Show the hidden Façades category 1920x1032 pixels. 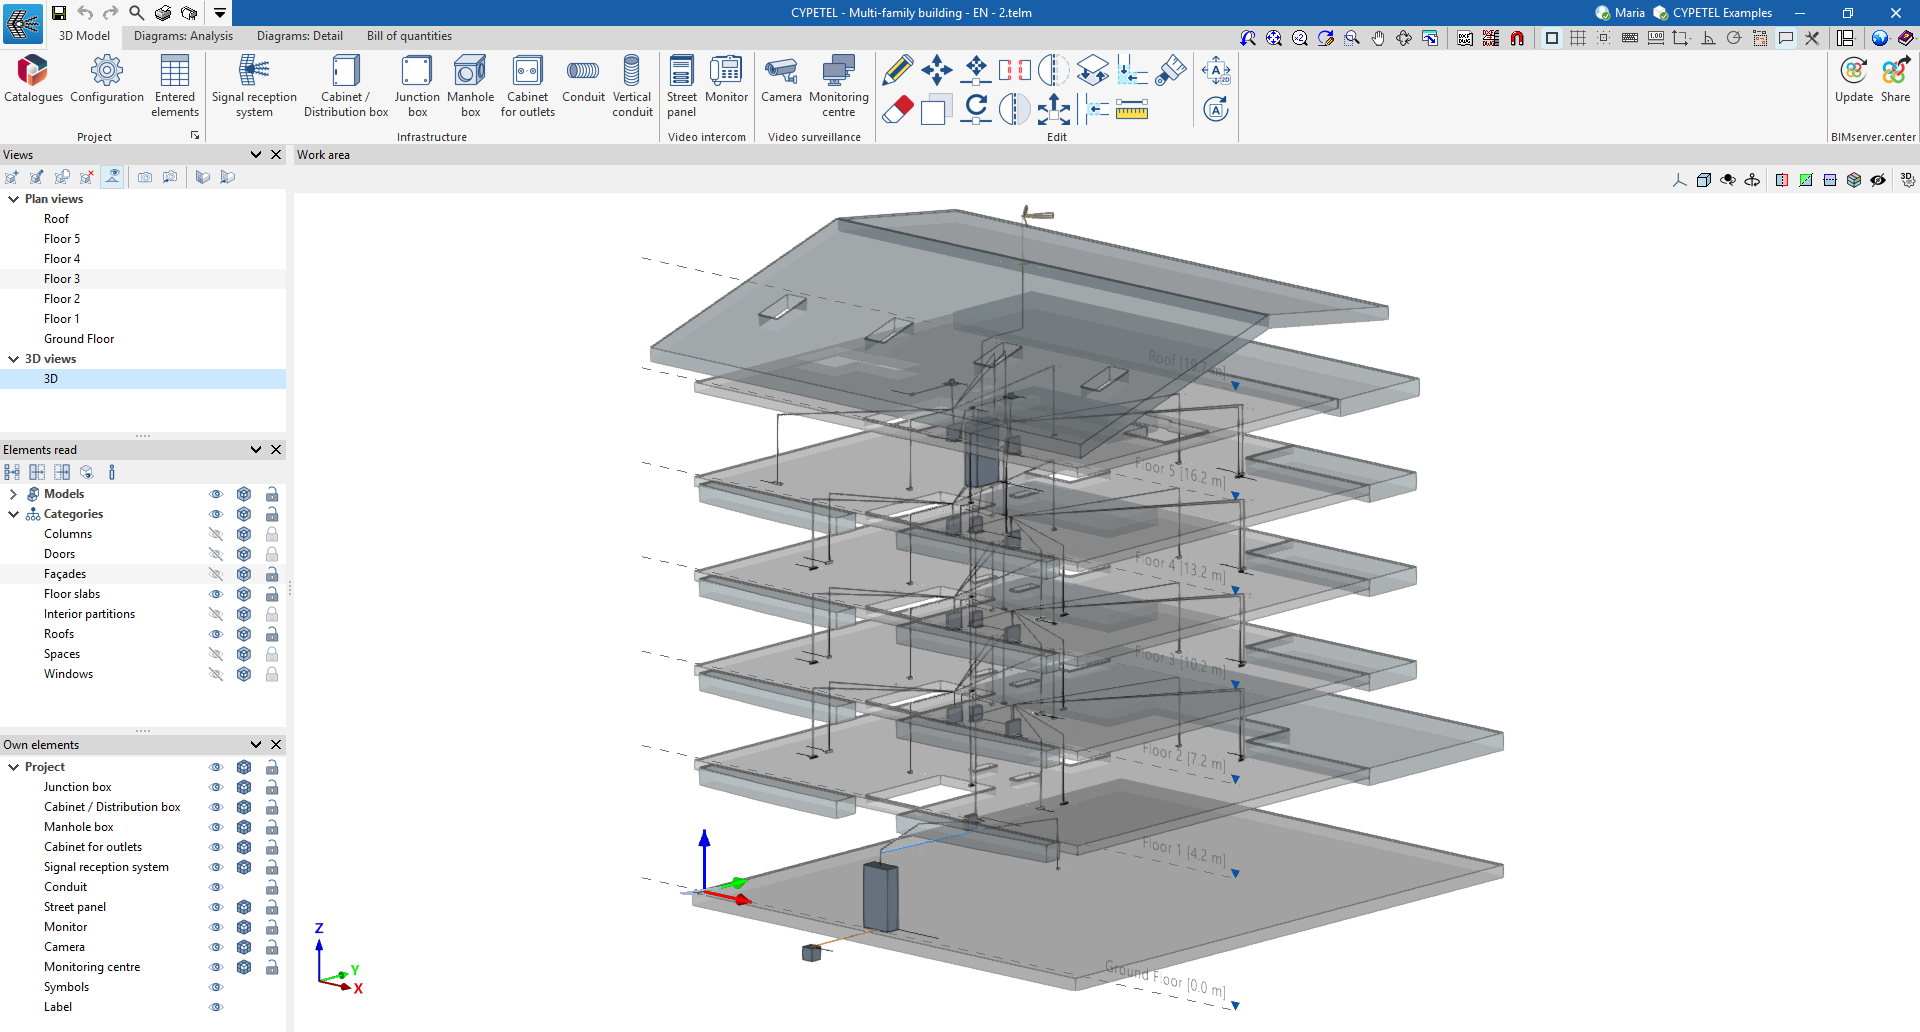215,574
